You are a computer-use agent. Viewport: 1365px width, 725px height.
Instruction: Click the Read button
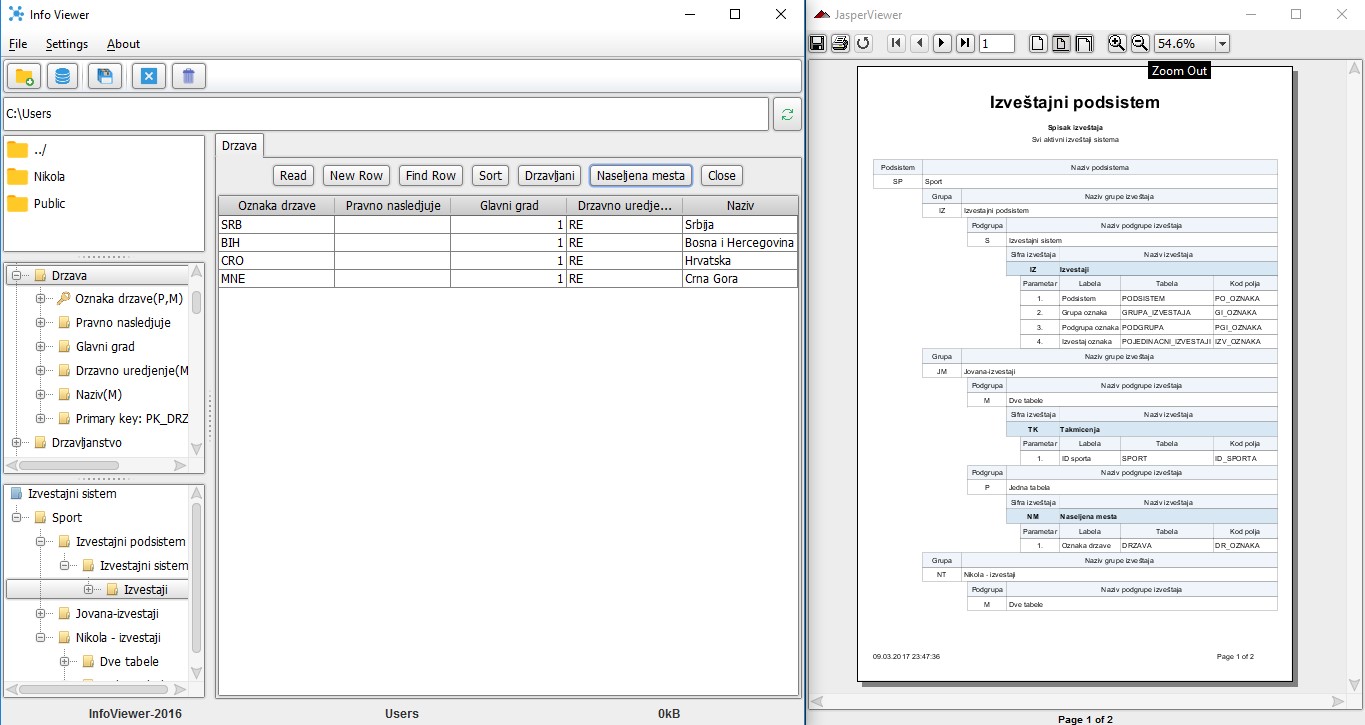point(293,175)
